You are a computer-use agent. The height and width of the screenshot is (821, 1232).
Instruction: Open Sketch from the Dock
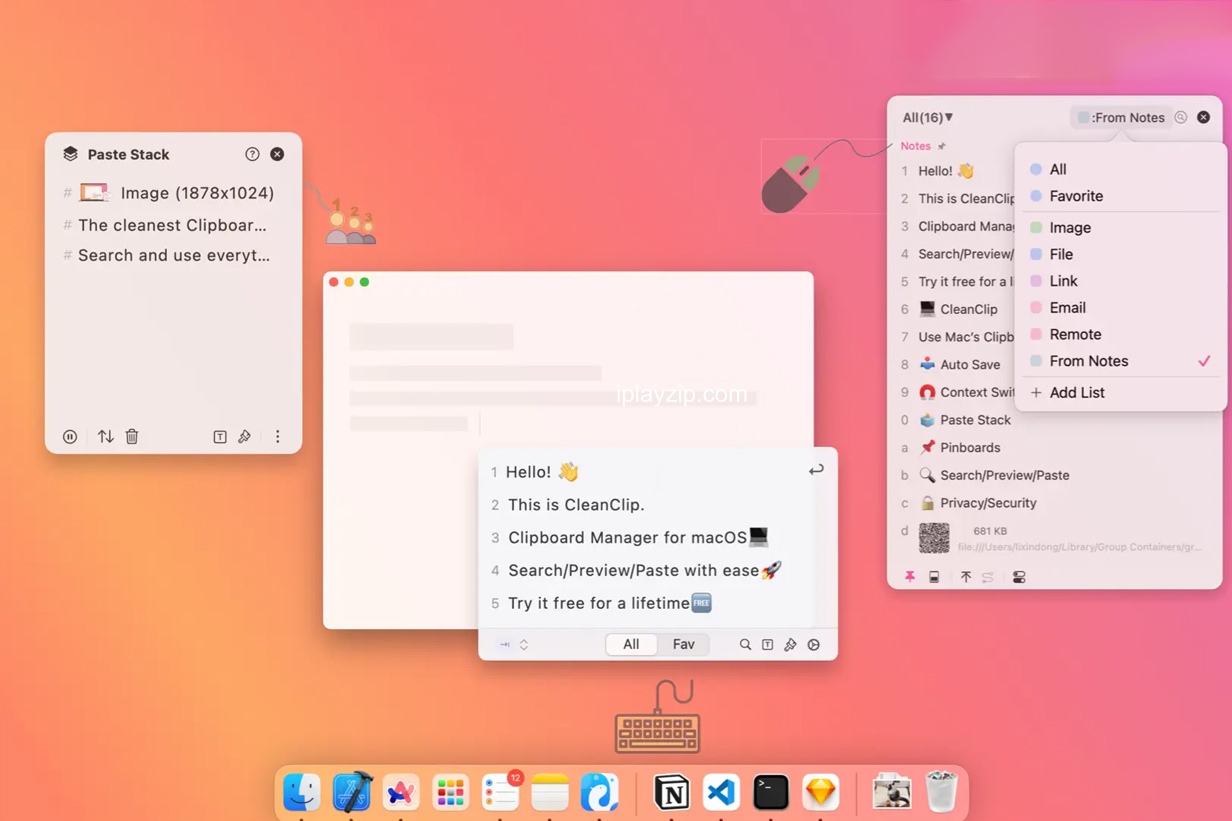pyautogui.click(x=820, y=792)
